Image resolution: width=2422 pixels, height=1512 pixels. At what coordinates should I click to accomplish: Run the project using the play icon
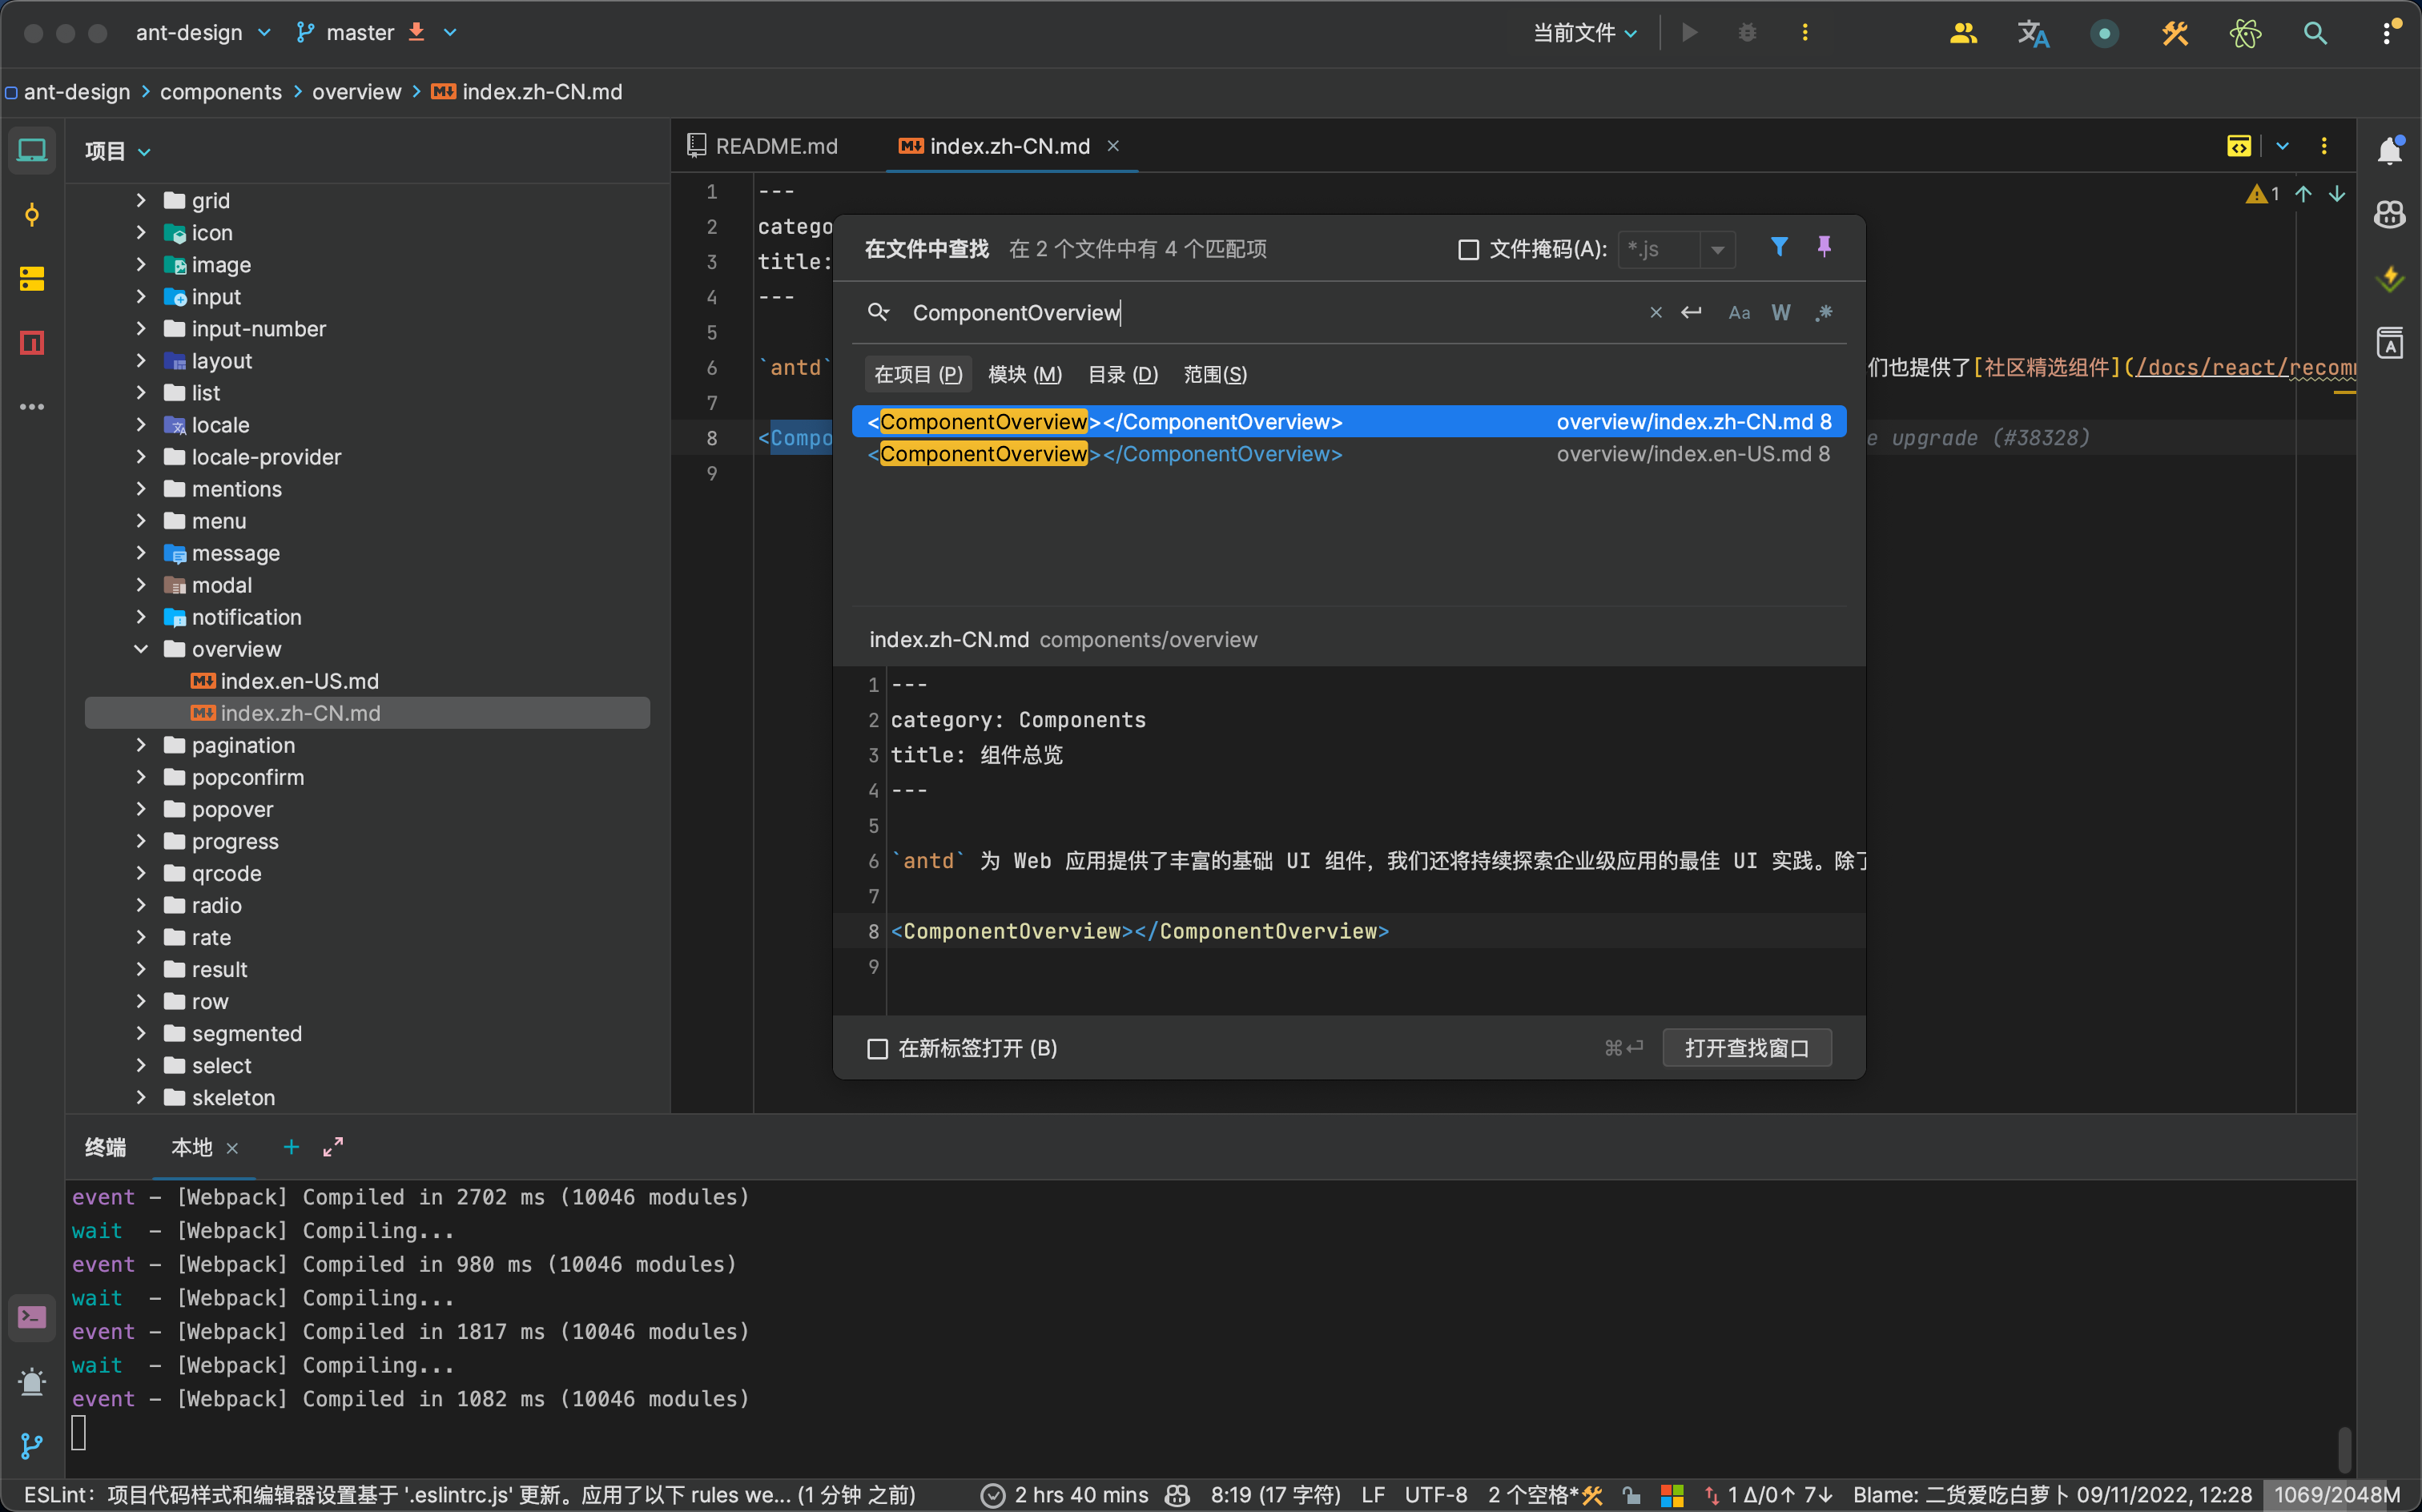1688,32
